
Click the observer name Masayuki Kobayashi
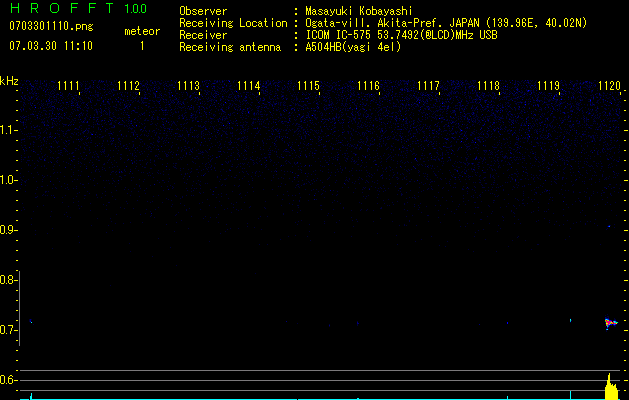[x=359, y=11]
